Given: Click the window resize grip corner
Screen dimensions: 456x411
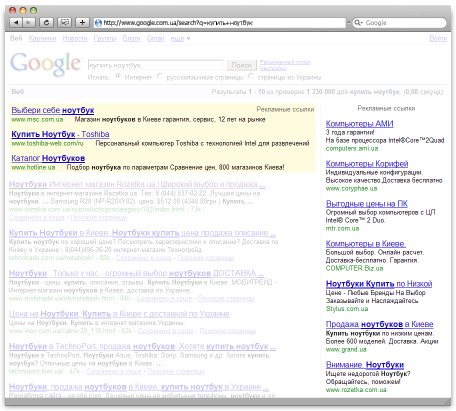Looking at the screenshot, I should [447, 402].
